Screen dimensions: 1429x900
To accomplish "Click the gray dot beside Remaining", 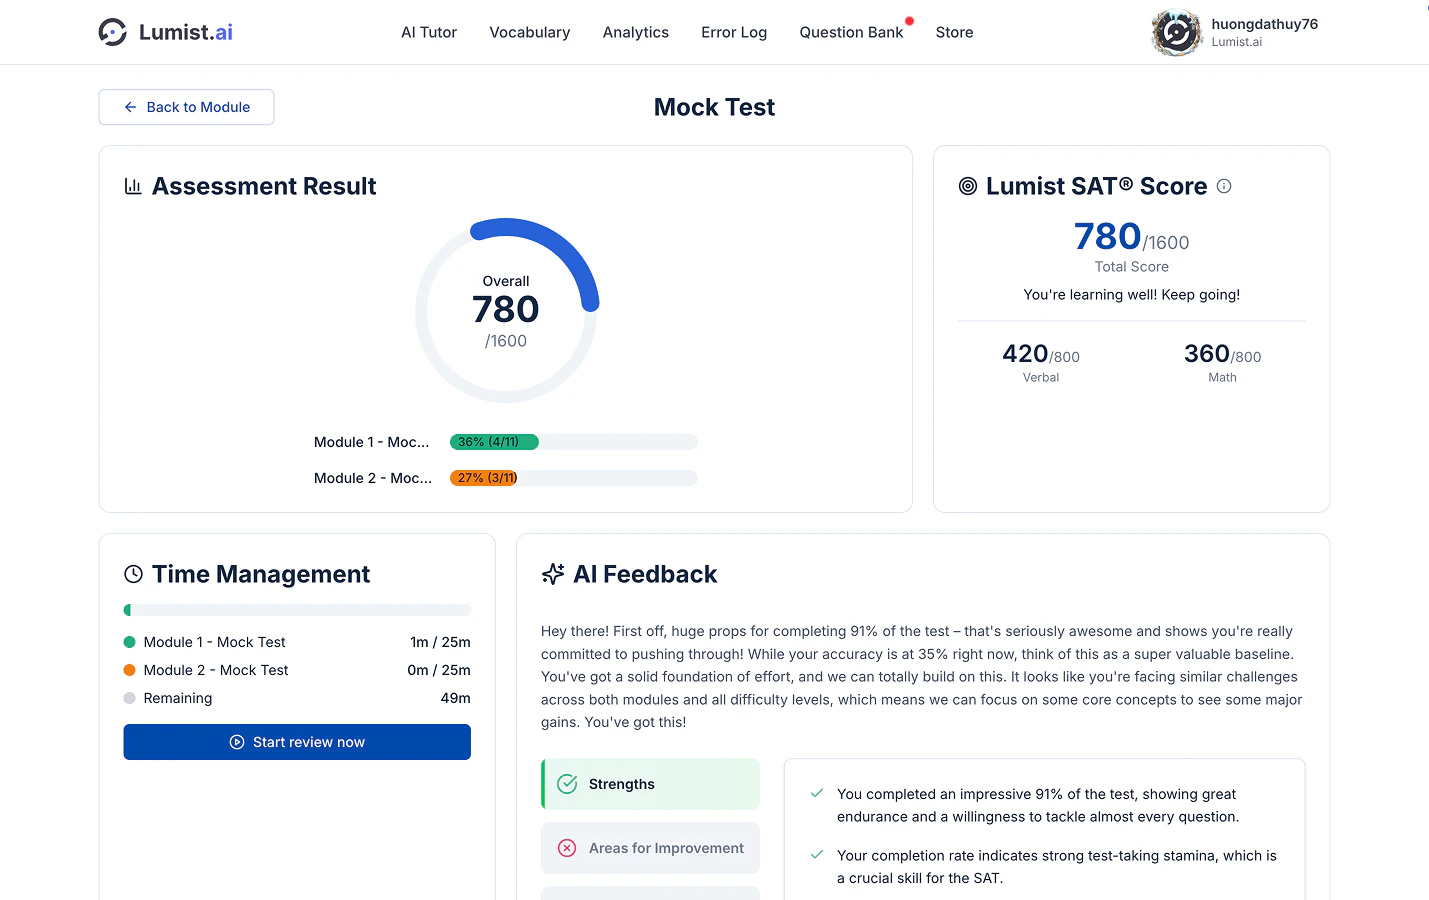I will click(x=129, y=698).
